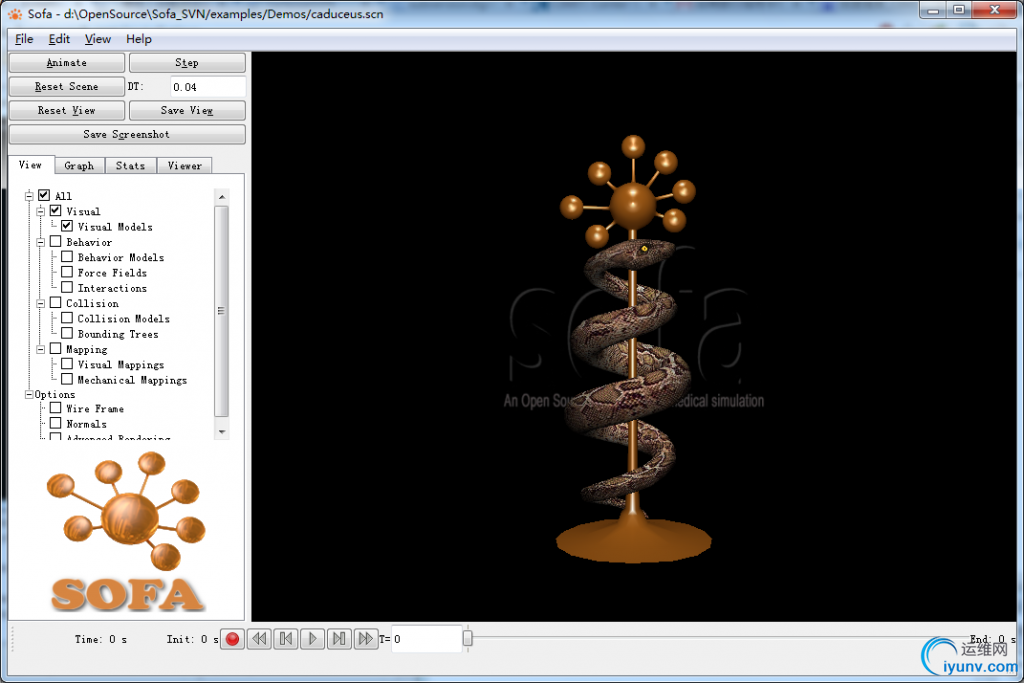1024x683 pixels.
Task: Click the caduceus snake in 3D viewport
Action: pos(630,375)
